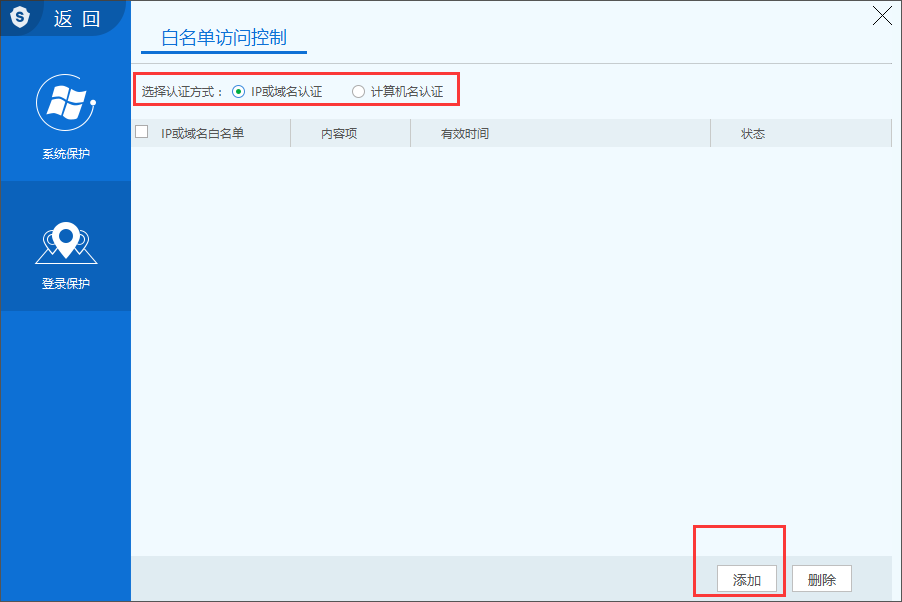Click the shield logo icon
Screen dimensions: 902x602
[21, 17]
